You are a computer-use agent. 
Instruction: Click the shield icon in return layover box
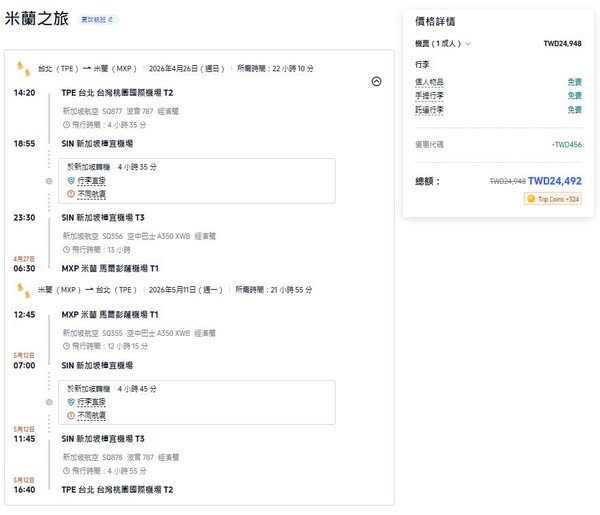[x=71, y=402]
